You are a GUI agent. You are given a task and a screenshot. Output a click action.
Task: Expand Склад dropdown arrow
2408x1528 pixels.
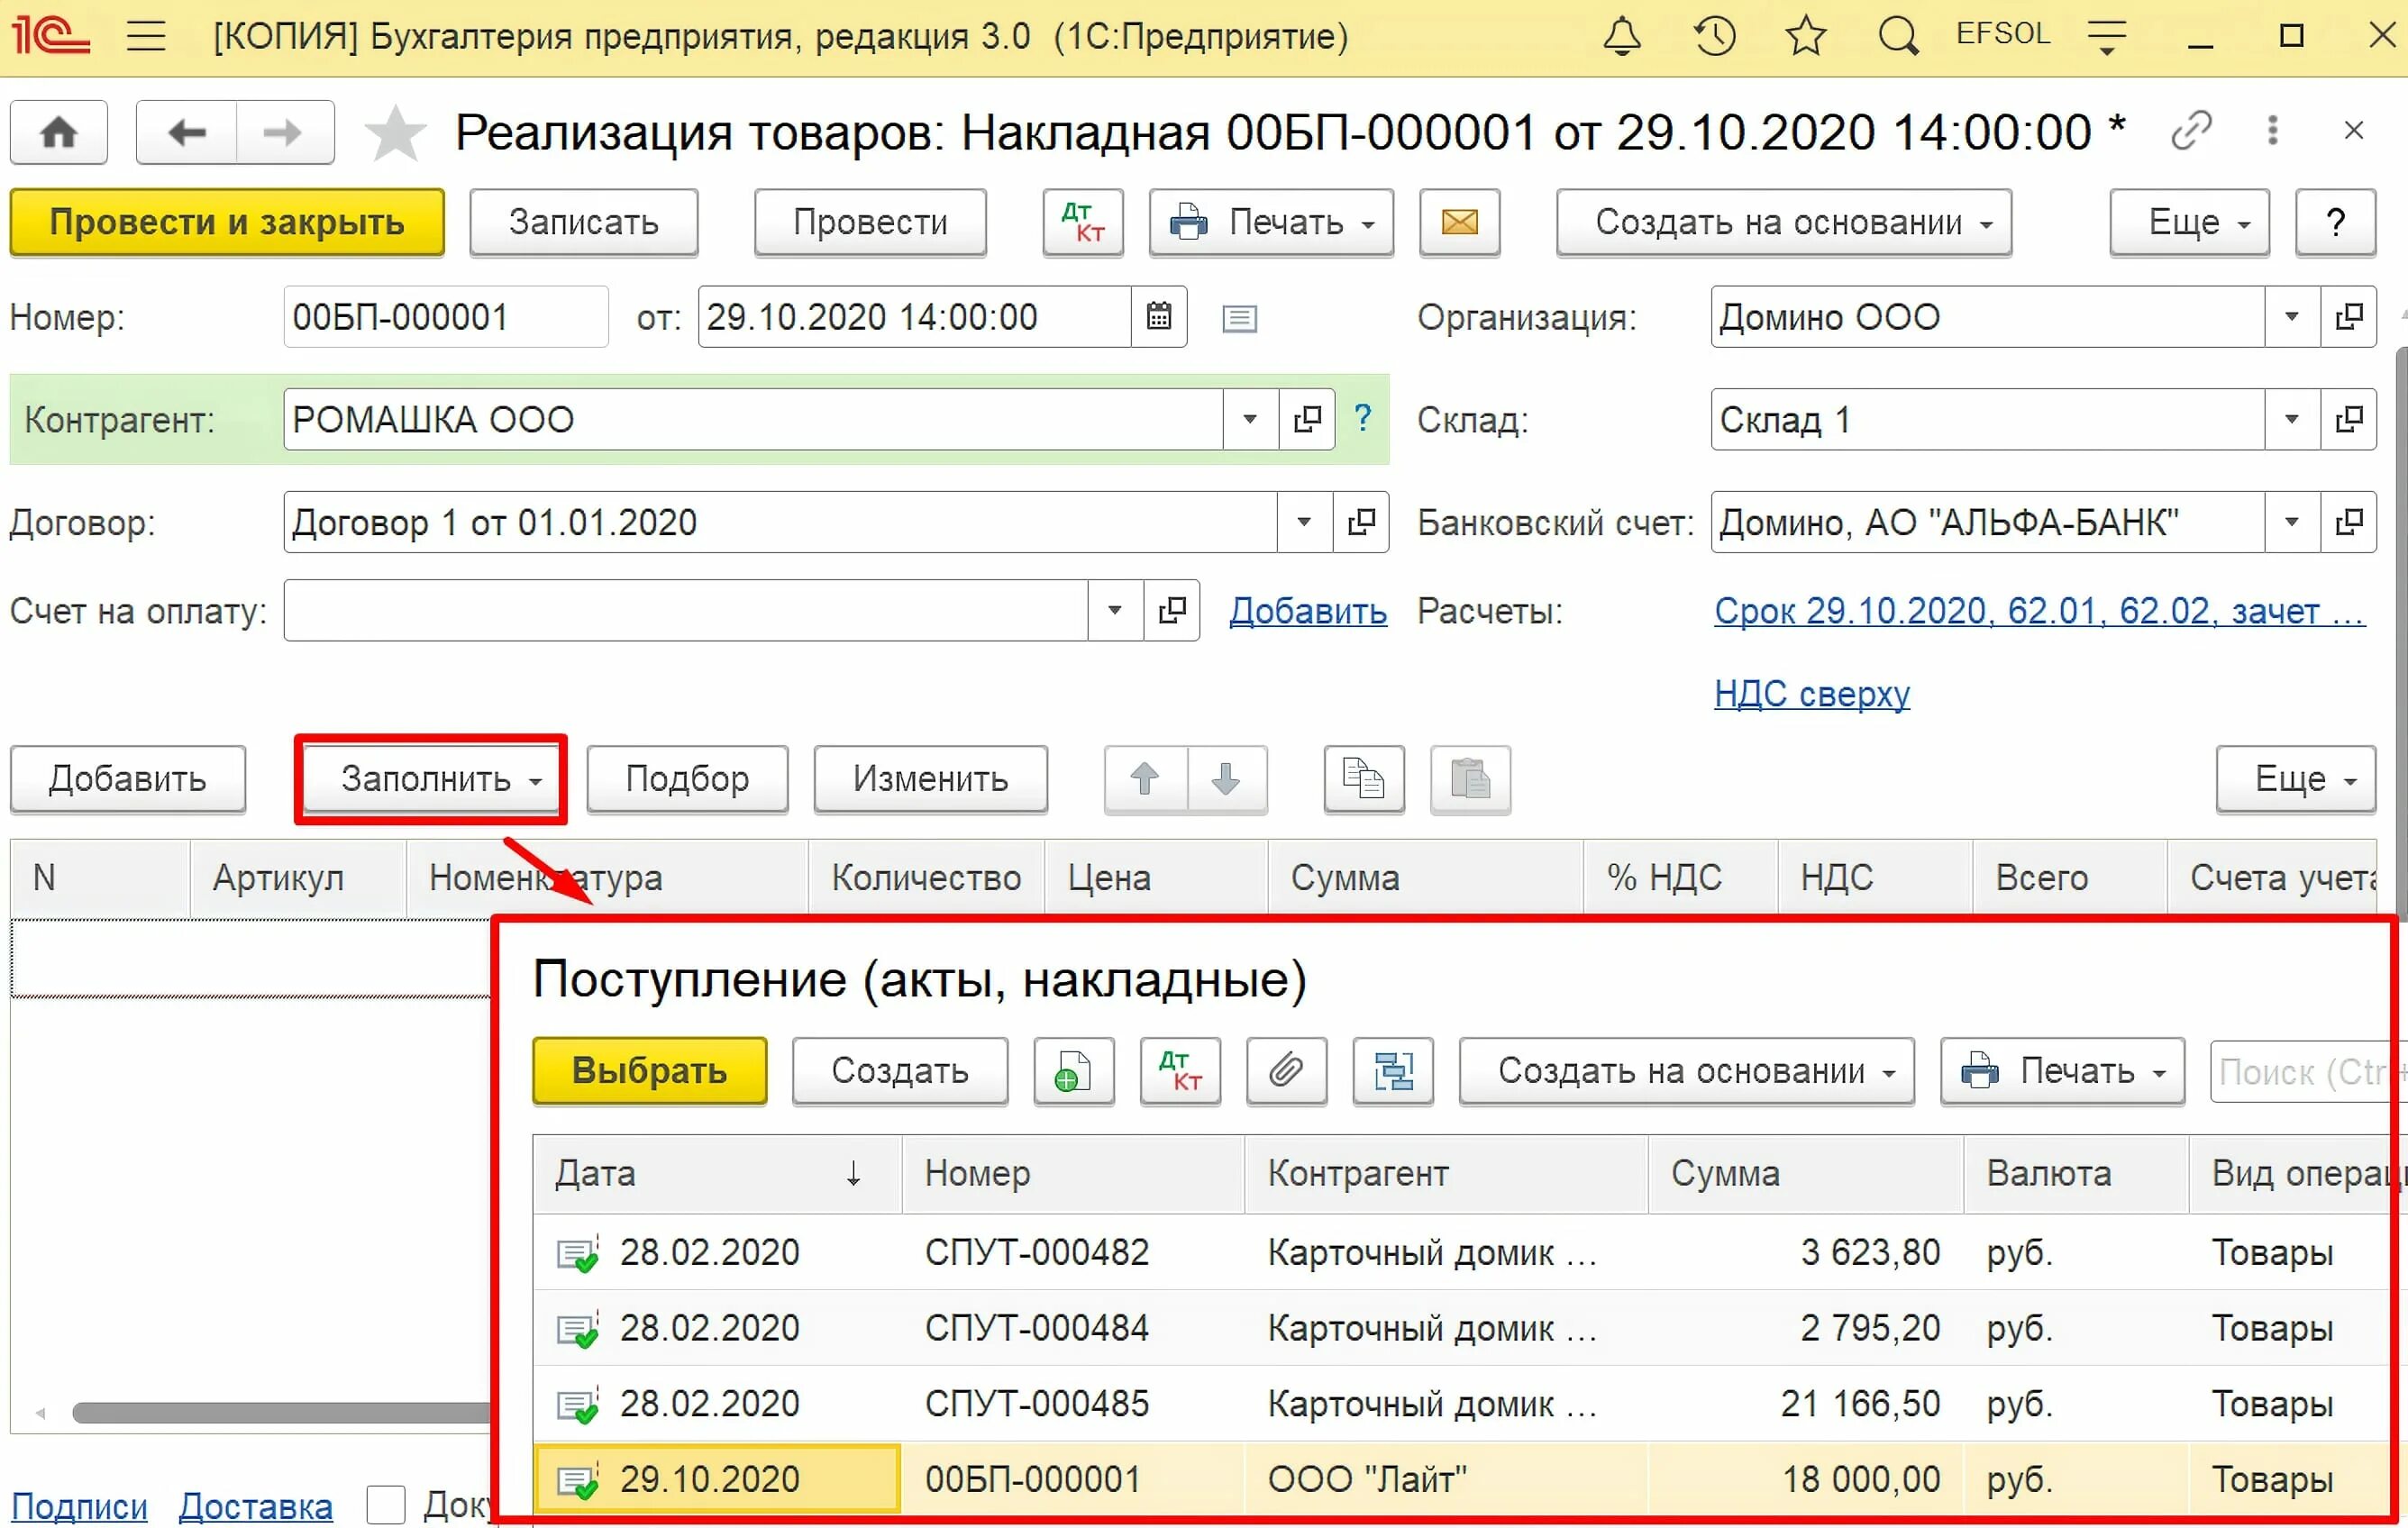tap(2291, 419)
